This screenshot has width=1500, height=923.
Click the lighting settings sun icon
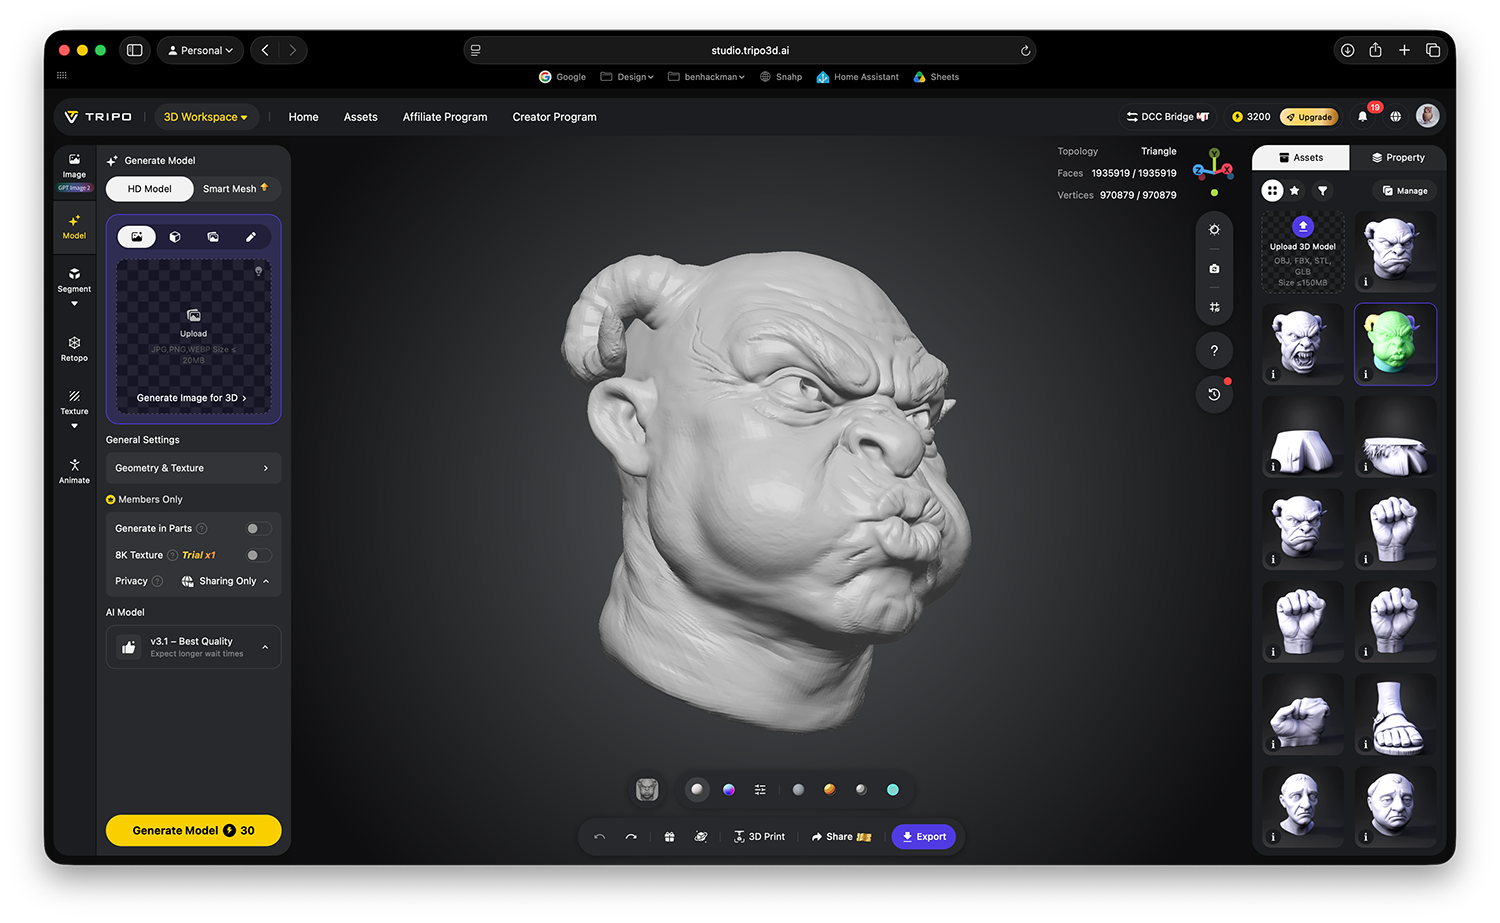1214,230
